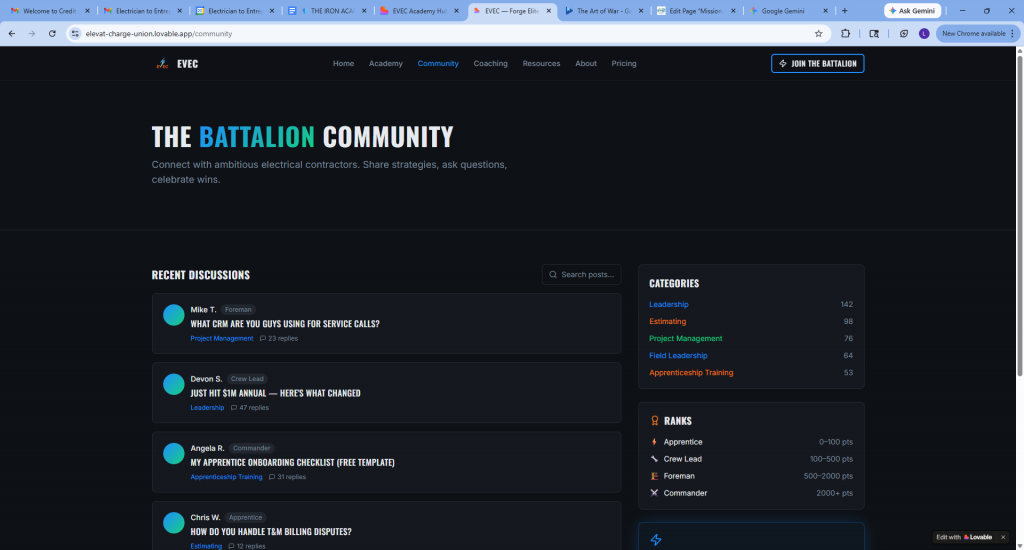
Task: Open a new browser tab
Action: pyautogui.click(x=845, y=11)
